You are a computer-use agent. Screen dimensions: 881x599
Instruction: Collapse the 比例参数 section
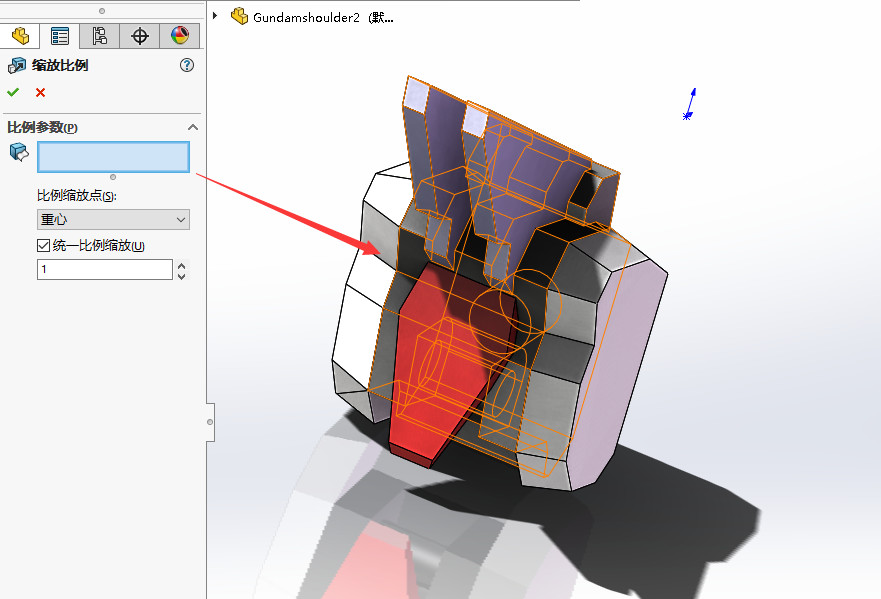point(193,128)
